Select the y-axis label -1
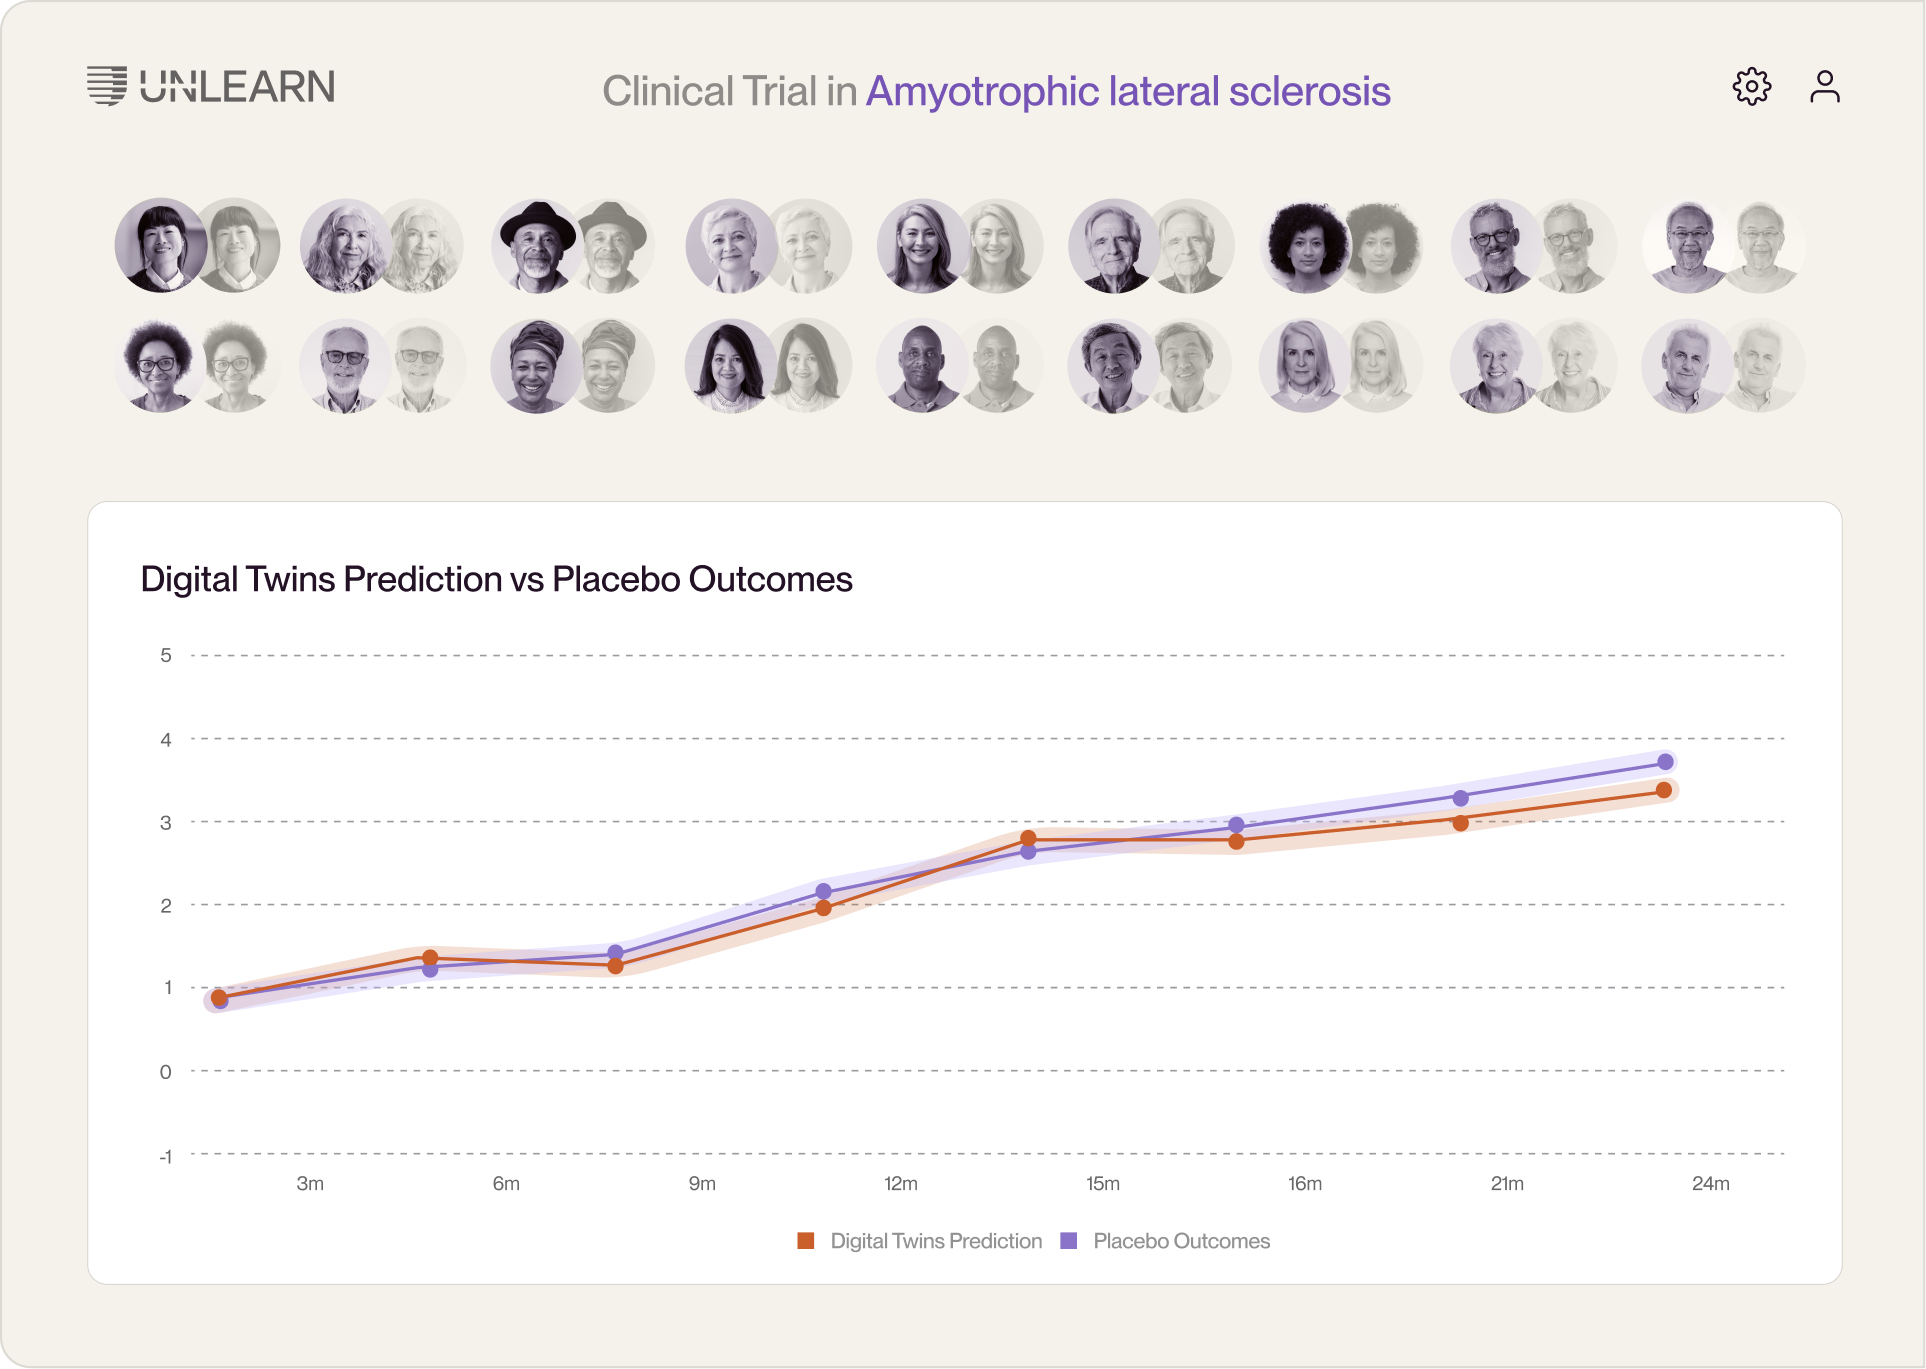Viewport: 1926px width, 1369px height. click(x=165, y=1157)
